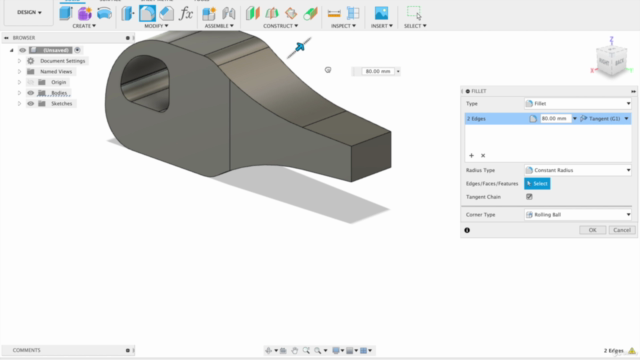Open Change Parameters fx icon
The image size is (640, 360).
tap(186, 13)
